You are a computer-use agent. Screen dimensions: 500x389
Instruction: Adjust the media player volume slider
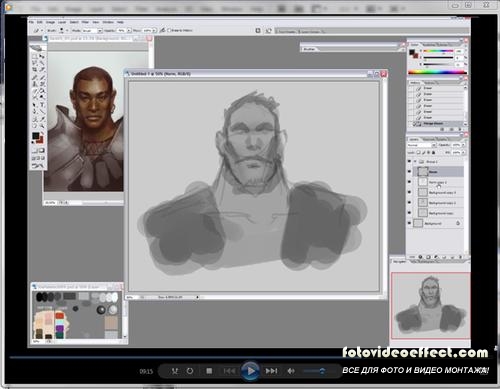point(314,371)
